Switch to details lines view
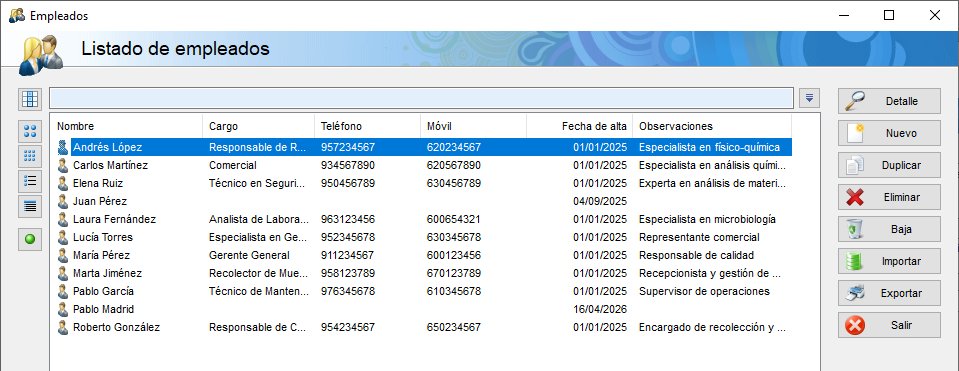The height and width of the screenshot is (371, 959). click(x=29, y=206)
